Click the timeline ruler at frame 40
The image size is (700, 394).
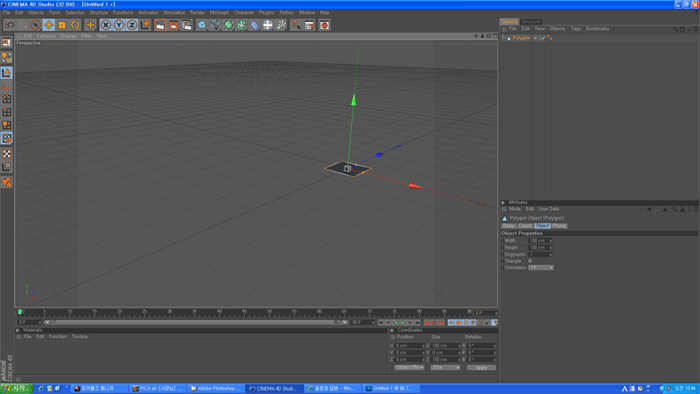pos(219,312)
